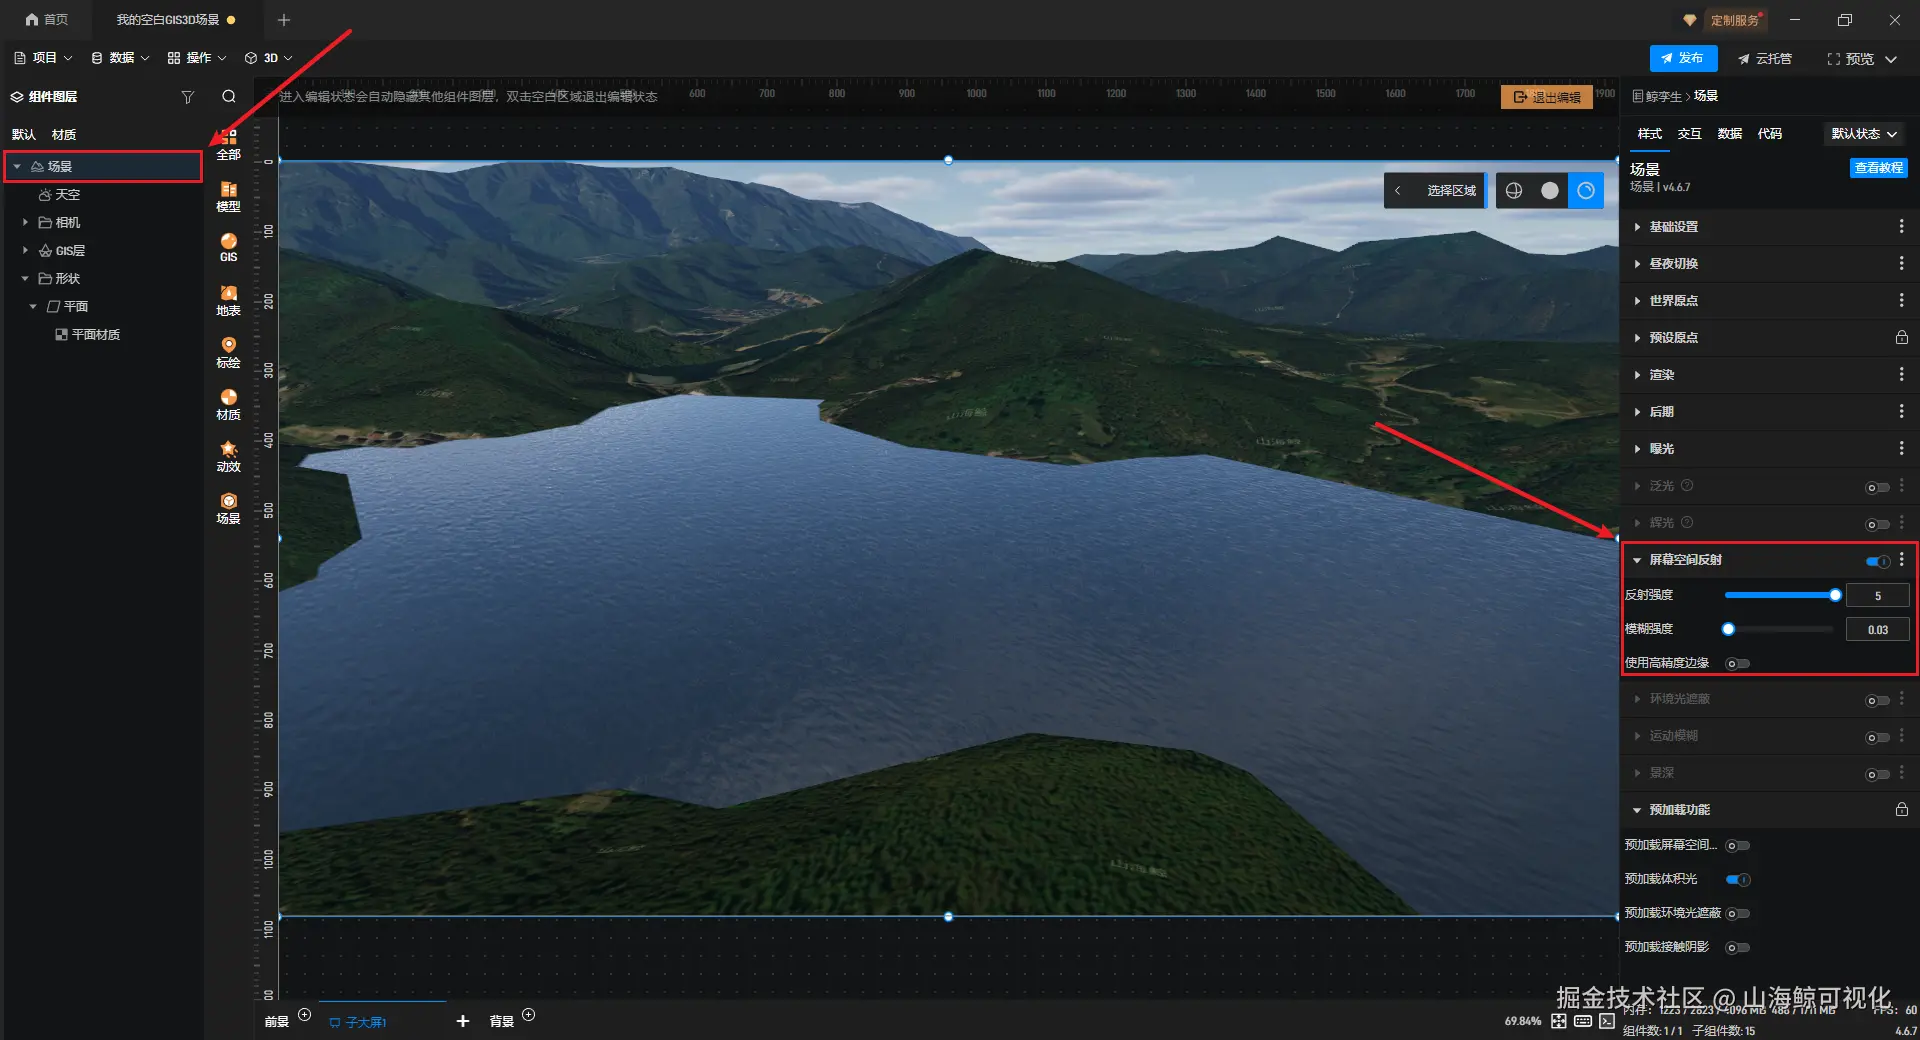Enable 使用高精度边缘 switch
The width and height of the screenshot is (1920, 1040).
coord(1737,663)
